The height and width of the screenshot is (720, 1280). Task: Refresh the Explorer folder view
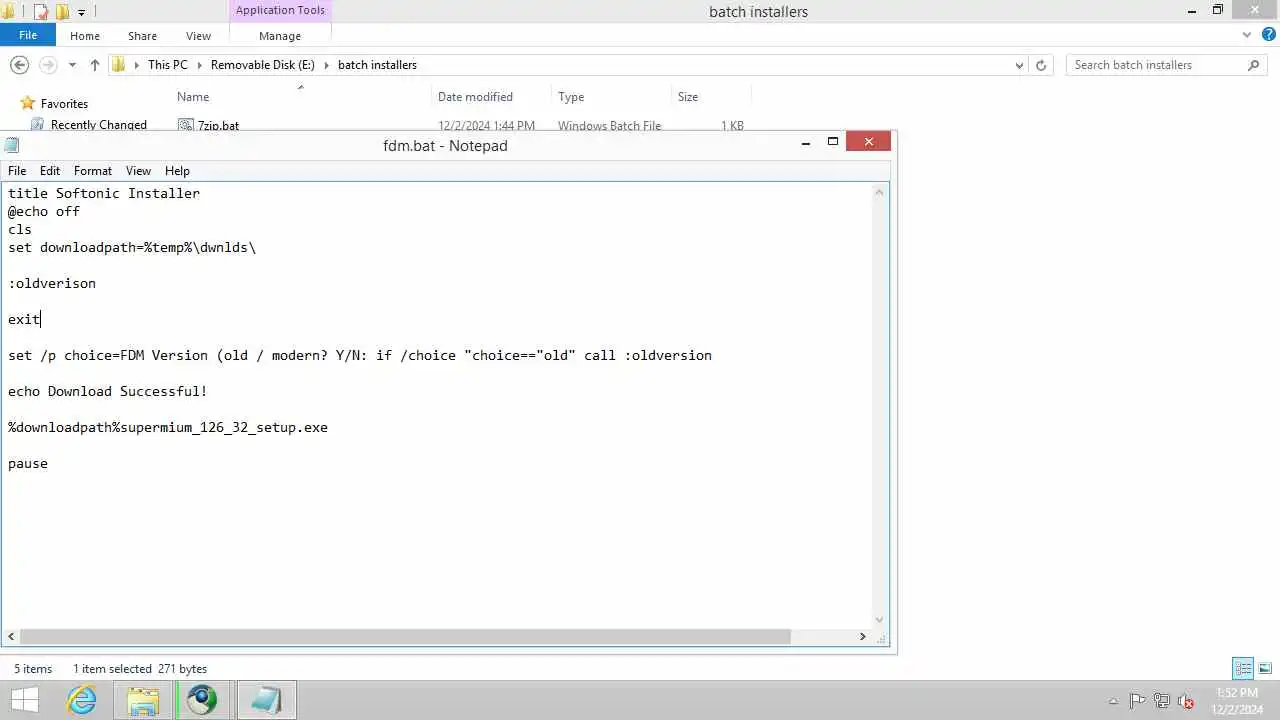tap(1041, 65)
